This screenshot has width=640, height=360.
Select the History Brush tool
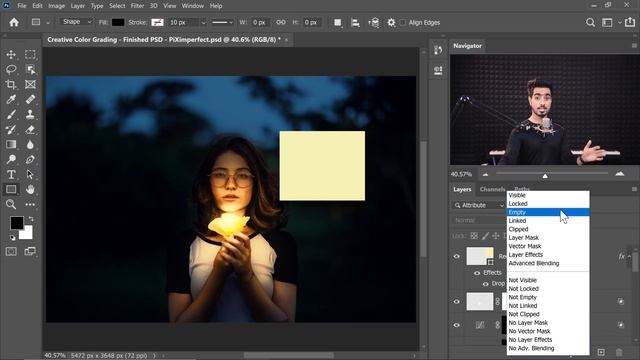[11, 129]
